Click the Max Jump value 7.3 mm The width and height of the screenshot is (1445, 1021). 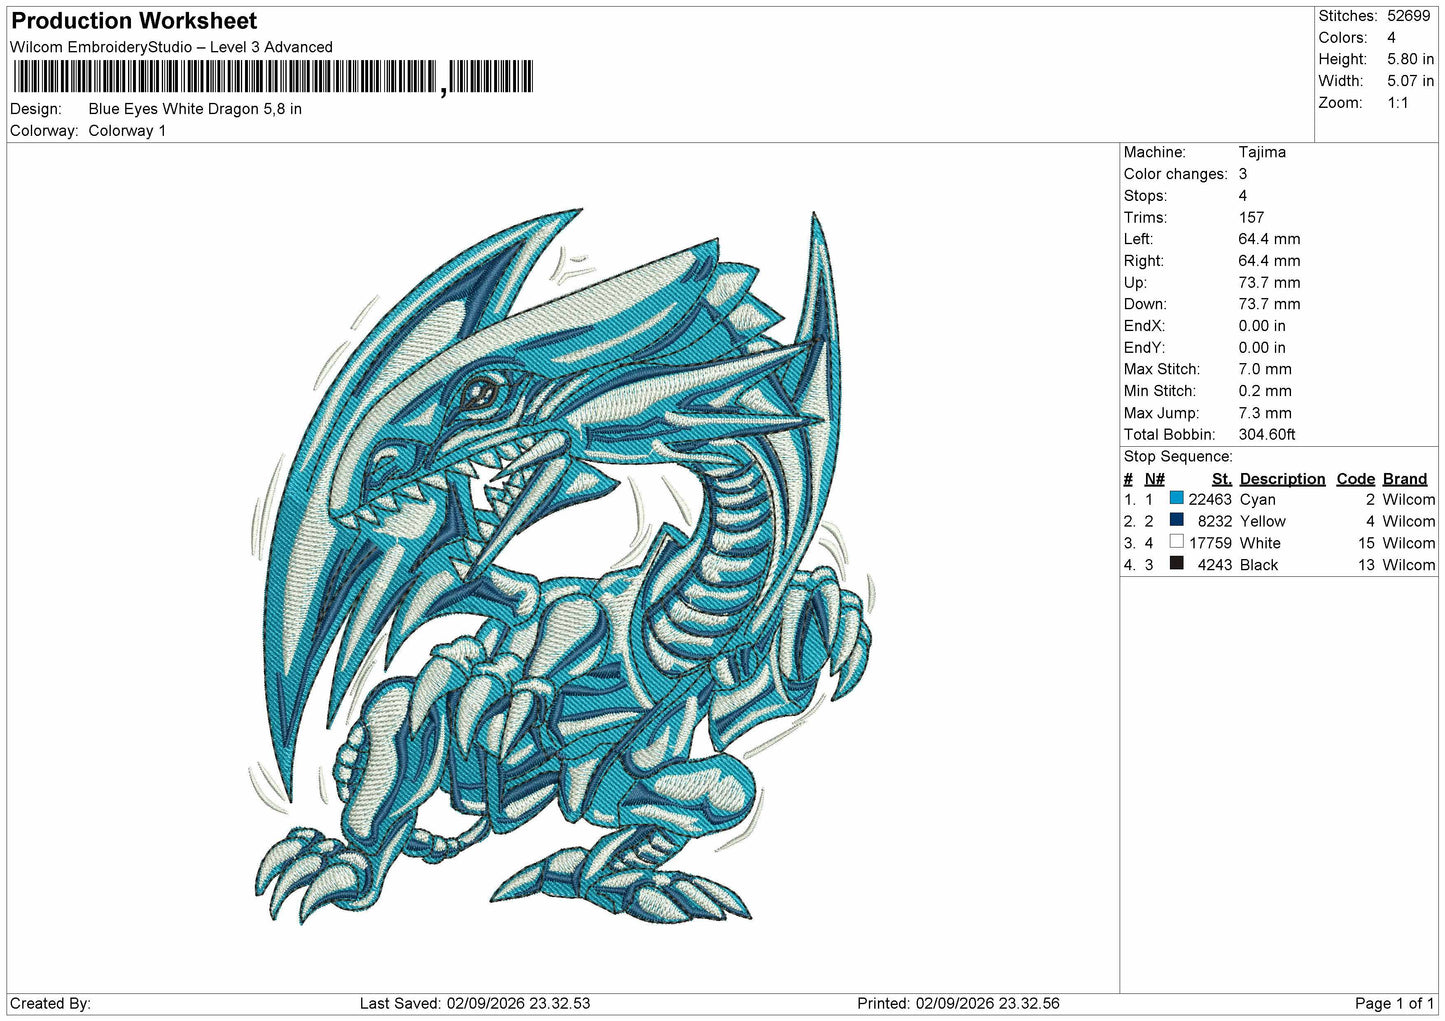pyautogui.click(x=1265, y=413)
